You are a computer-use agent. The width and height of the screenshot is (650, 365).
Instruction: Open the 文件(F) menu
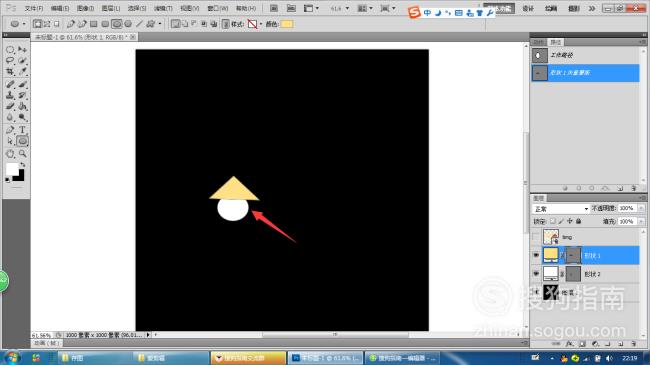click(x=34, y=8)
